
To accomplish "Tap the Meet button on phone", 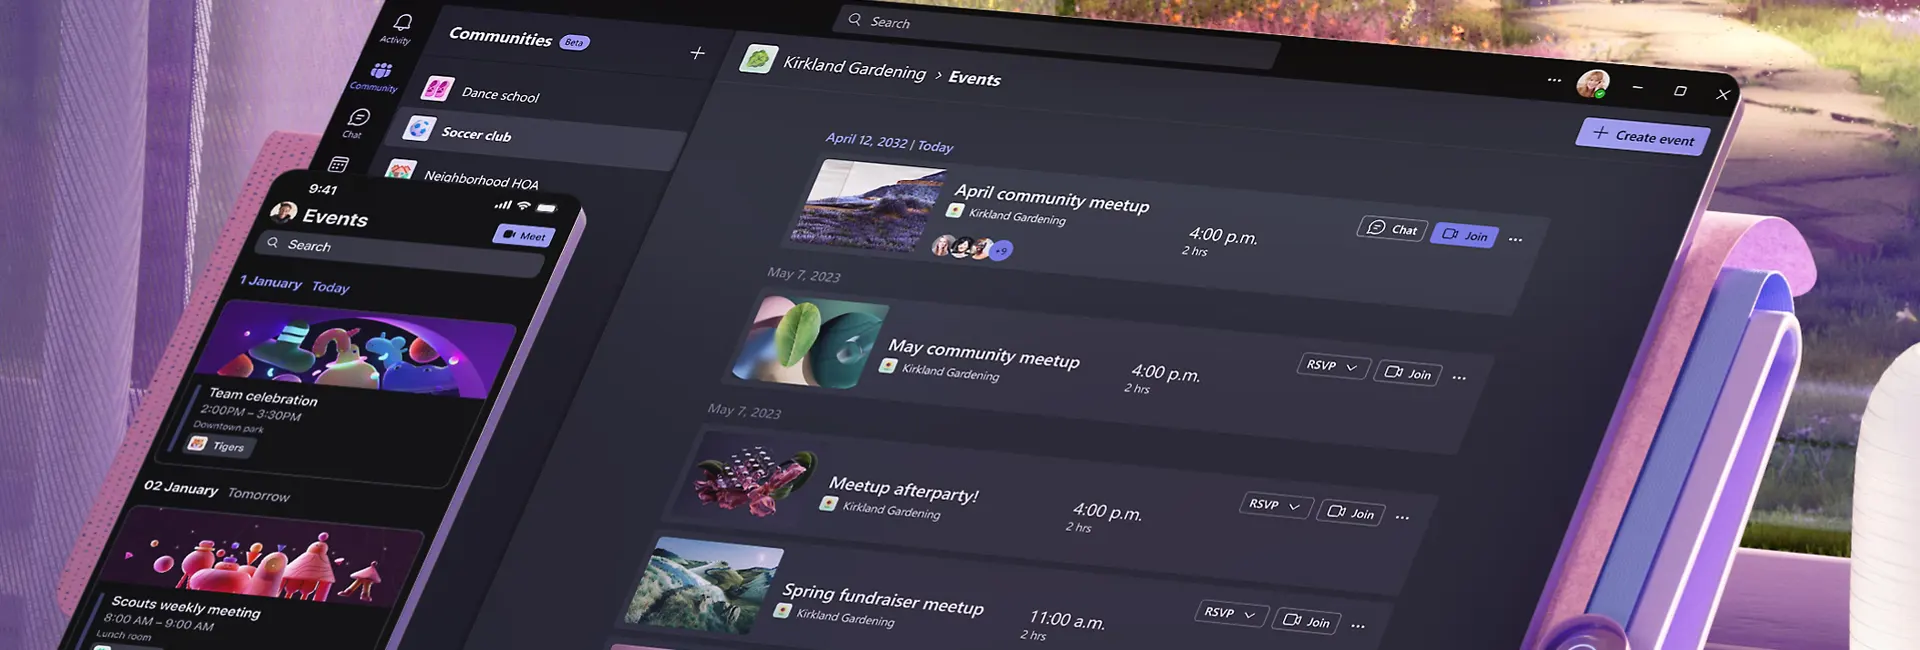I will [523, 235].
